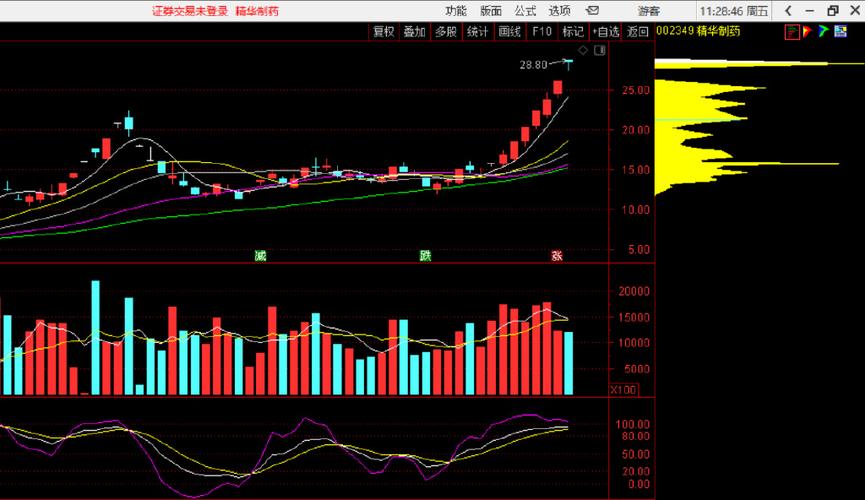Click the green 跌 marker on the chart

click(425, 256)
